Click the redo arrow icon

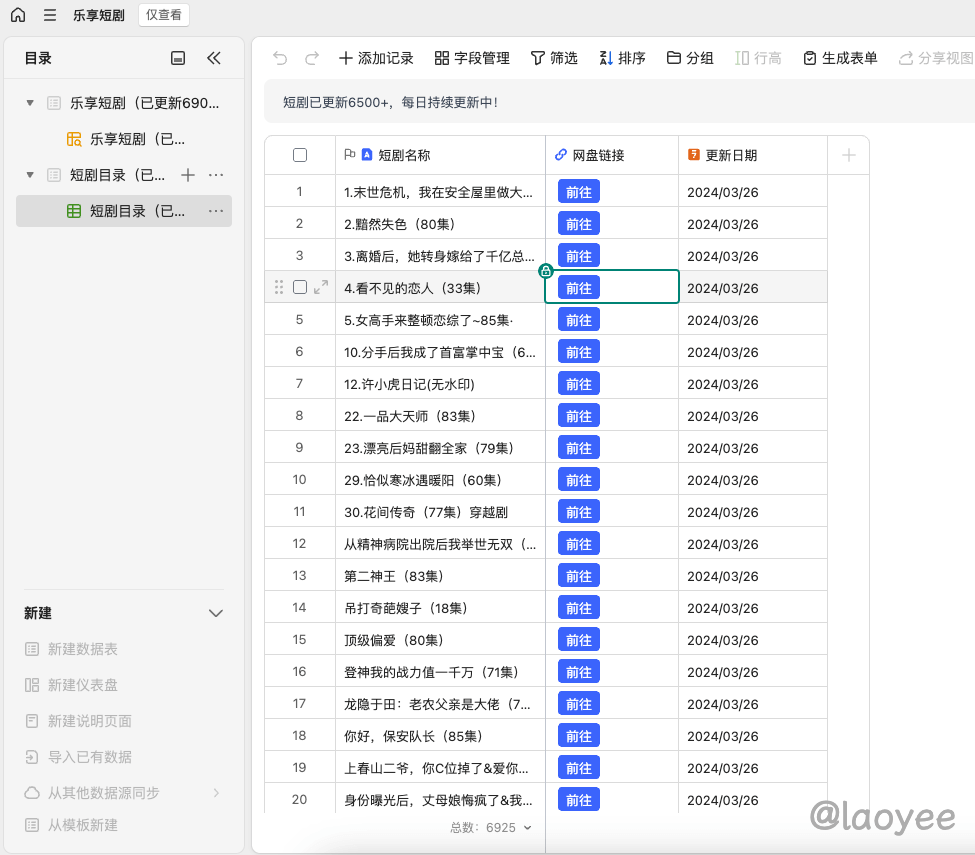312,58
